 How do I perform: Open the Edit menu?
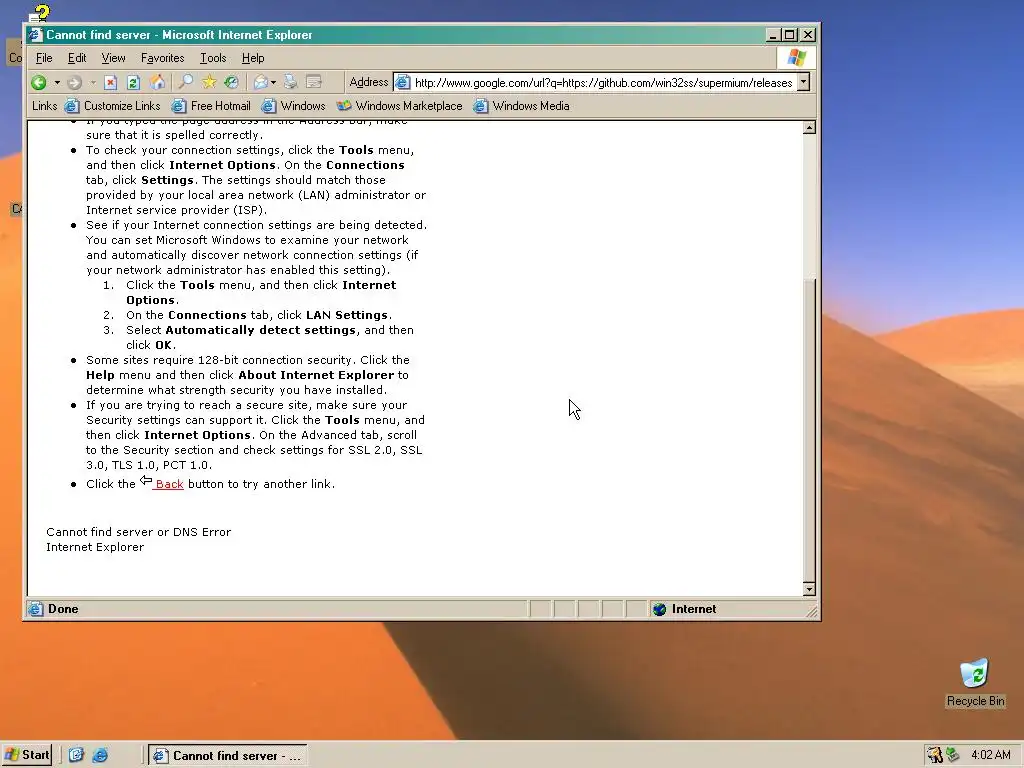pos(77,58)
